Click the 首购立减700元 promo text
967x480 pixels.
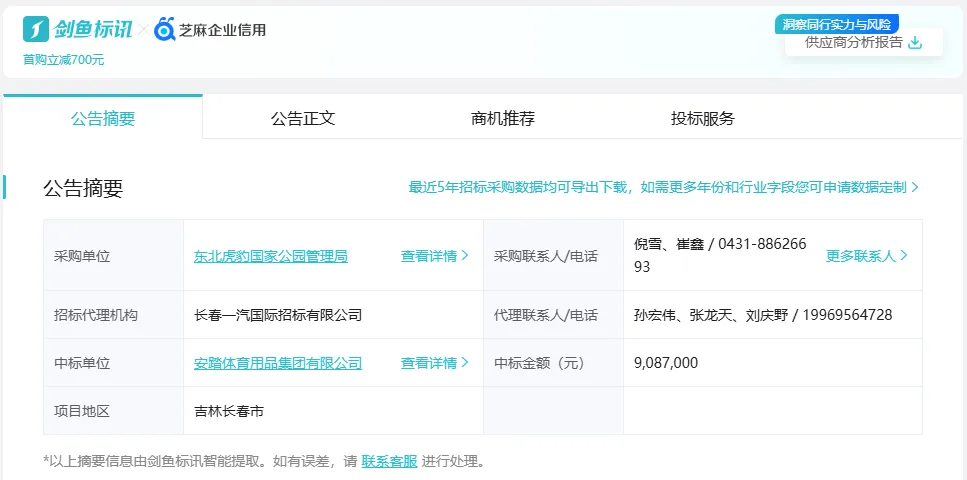[64, 60]
